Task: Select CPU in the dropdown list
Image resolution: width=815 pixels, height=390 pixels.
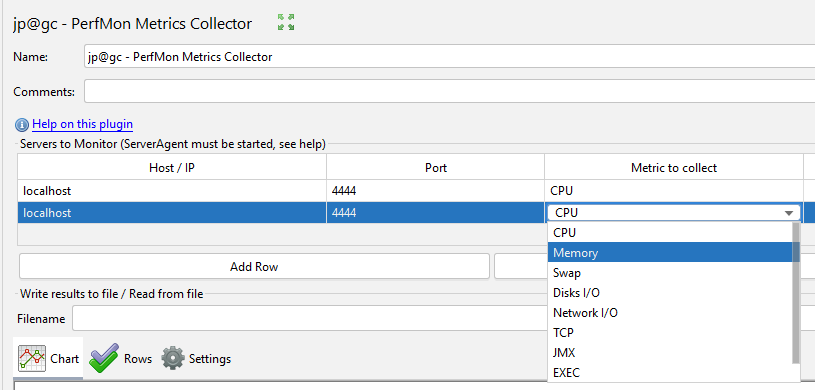Action: point(669,232)
